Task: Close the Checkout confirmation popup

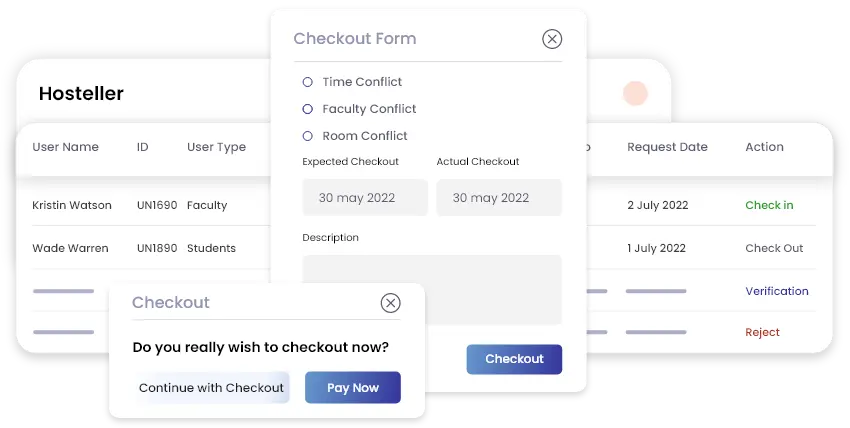Action: (x=391, y=303)
